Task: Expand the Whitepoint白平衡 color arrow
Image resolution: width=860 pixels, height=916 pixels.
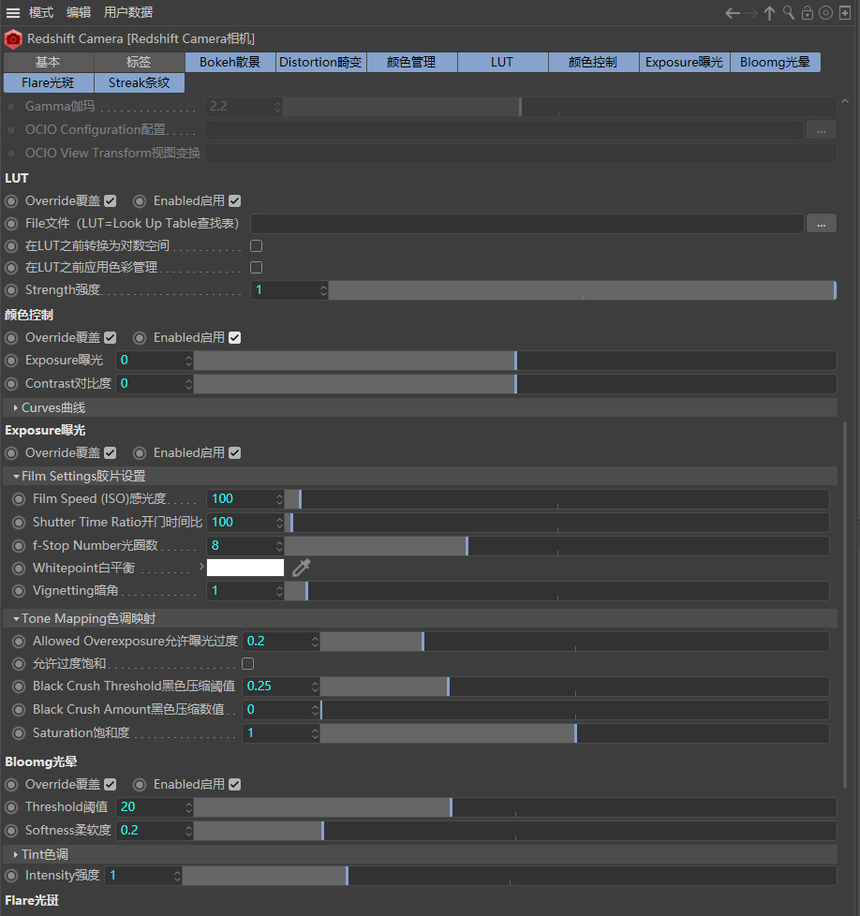Action: click(x=201, y=567)
